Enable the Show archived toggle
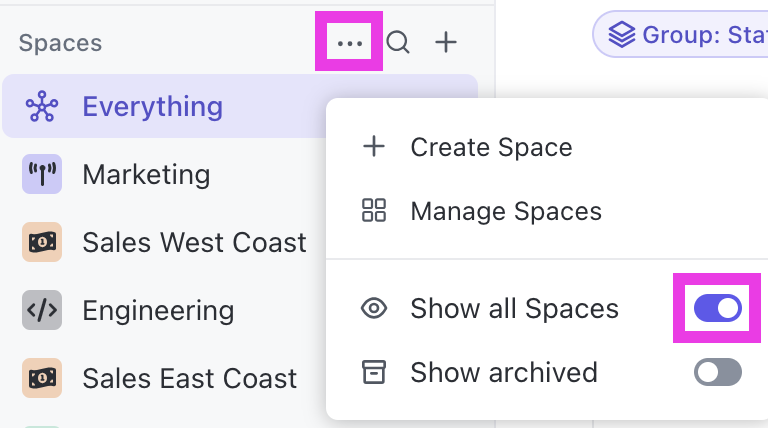 (x=718, y=372)
